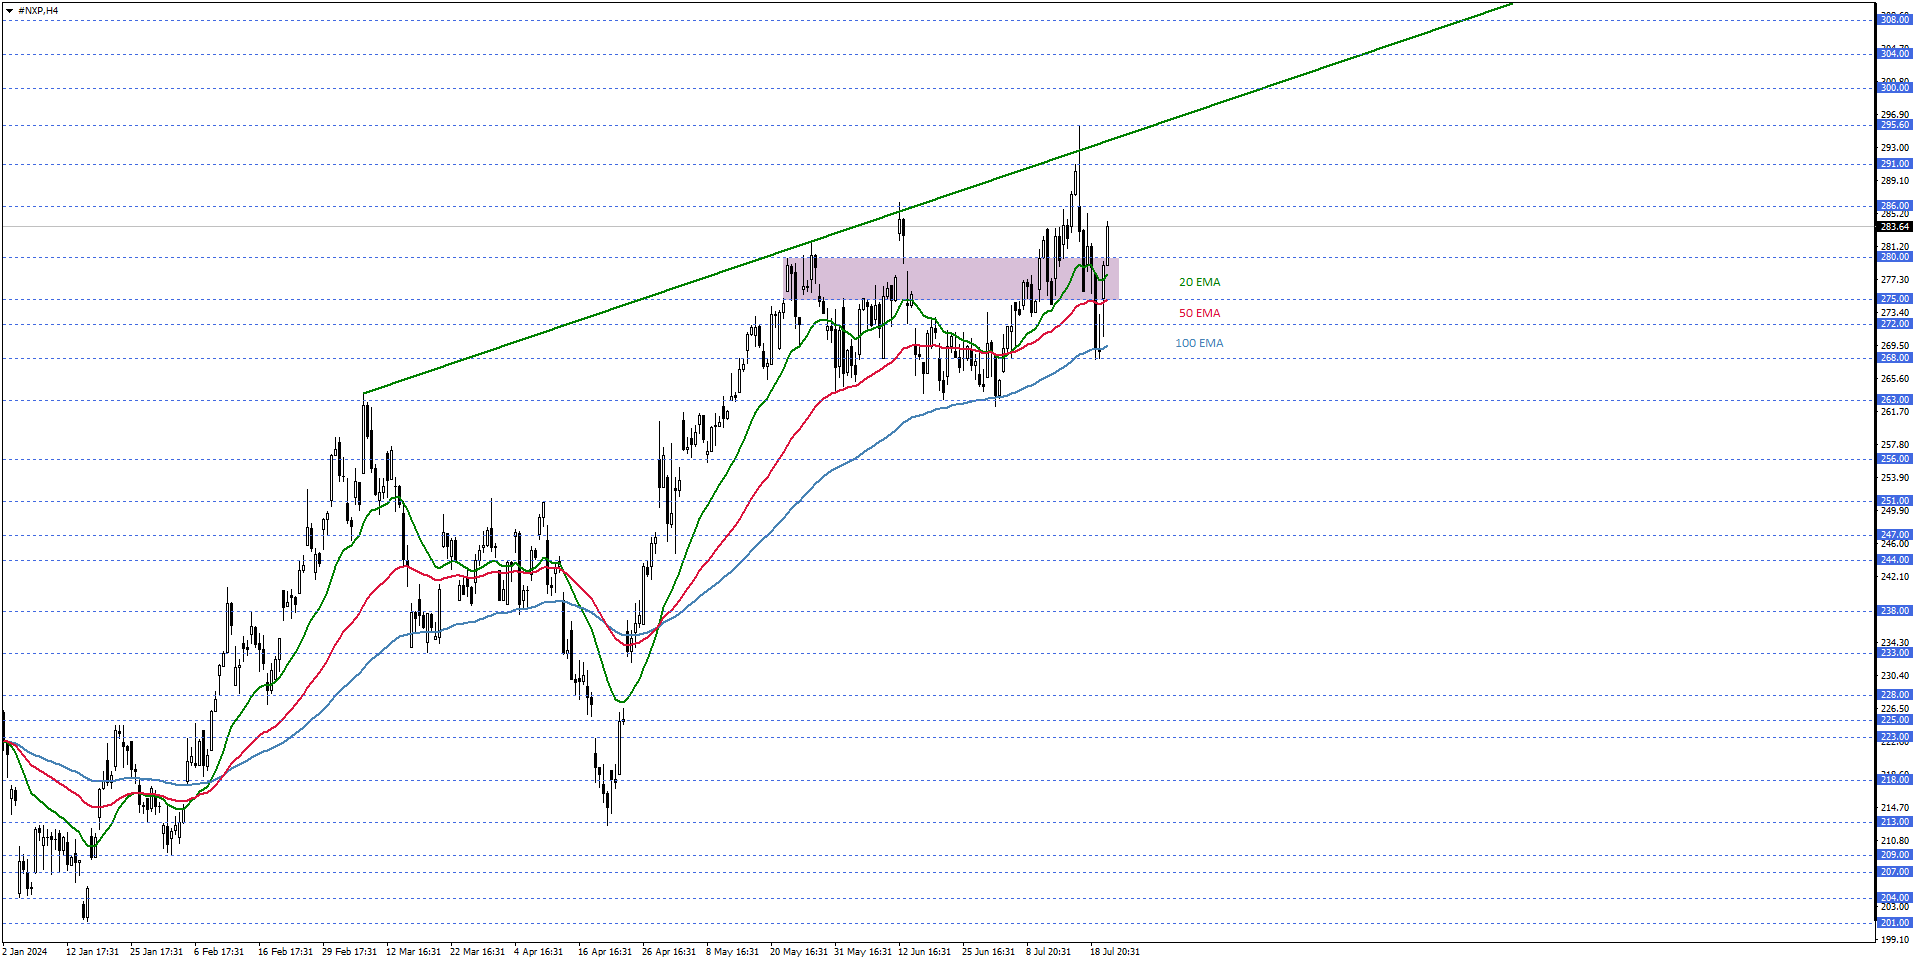
Task: Click the 4 Apr 16:31 date label
Action: point(538,952)
